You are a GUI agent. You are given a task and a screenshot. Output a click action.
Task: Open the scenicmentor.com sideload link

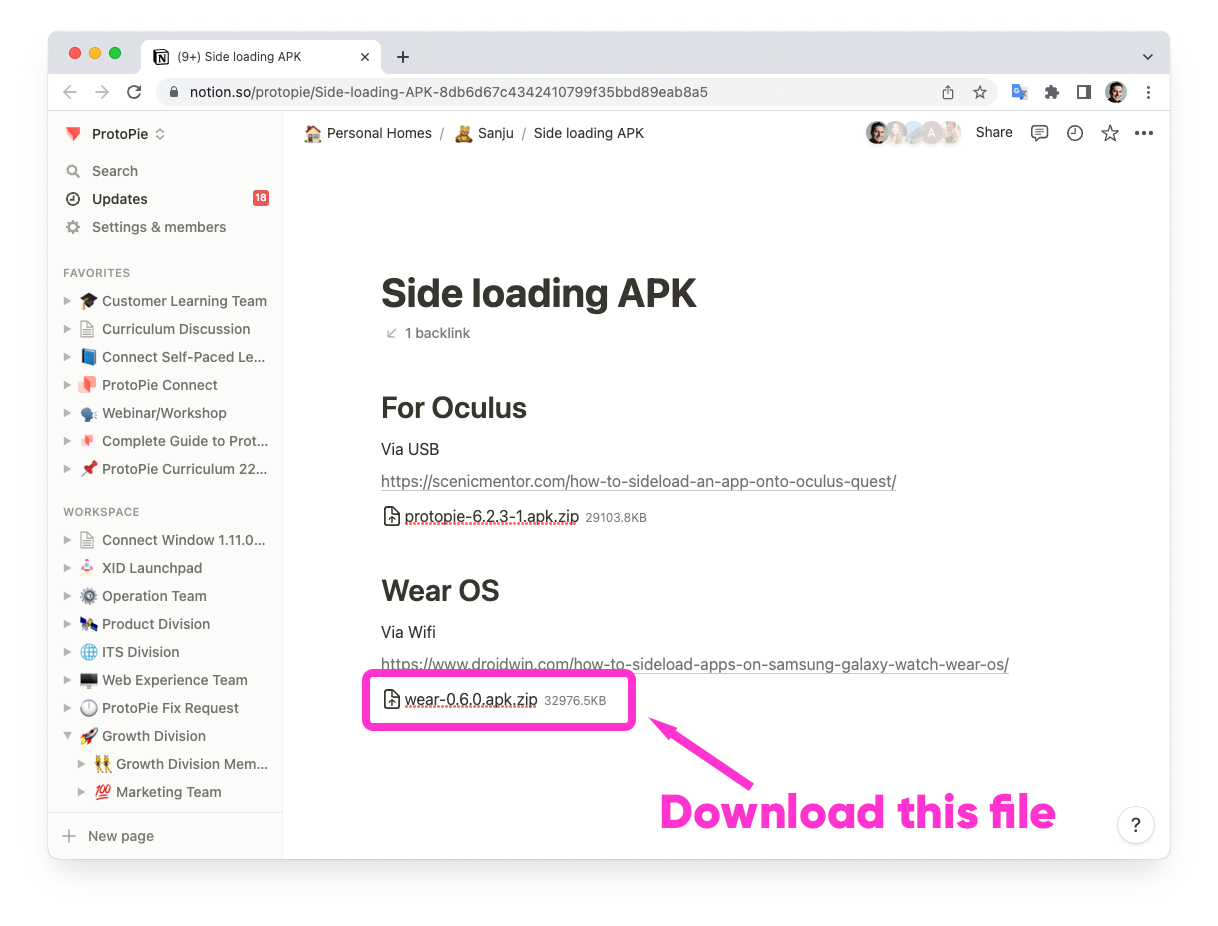click(x=639, y=482)
